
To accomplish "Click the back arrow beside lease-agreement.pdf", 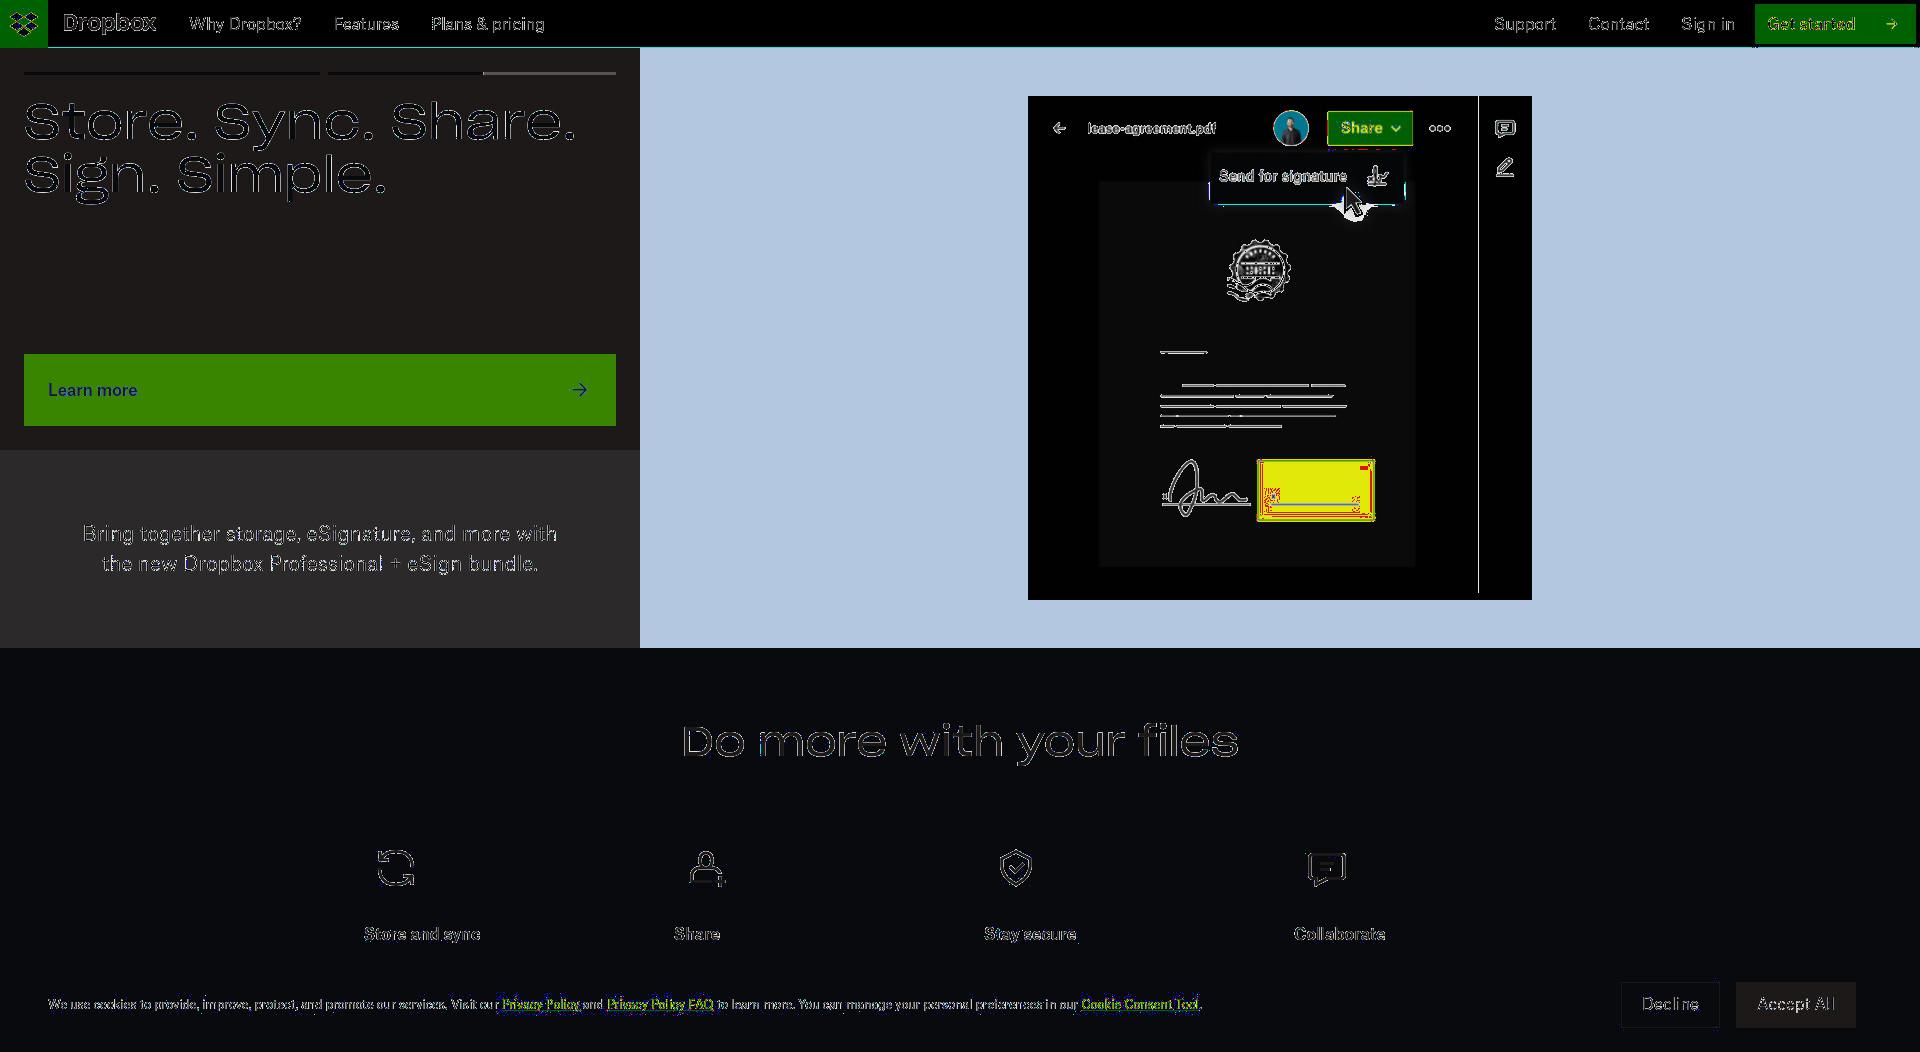I will tap(1059, 128).
